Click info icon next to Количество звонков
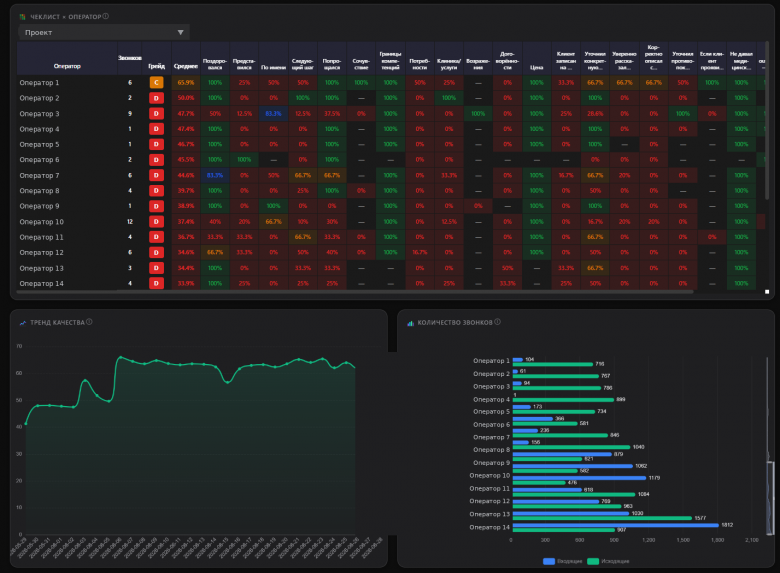The height and width of the screenshot is (573, 780). tap(497, 322)
